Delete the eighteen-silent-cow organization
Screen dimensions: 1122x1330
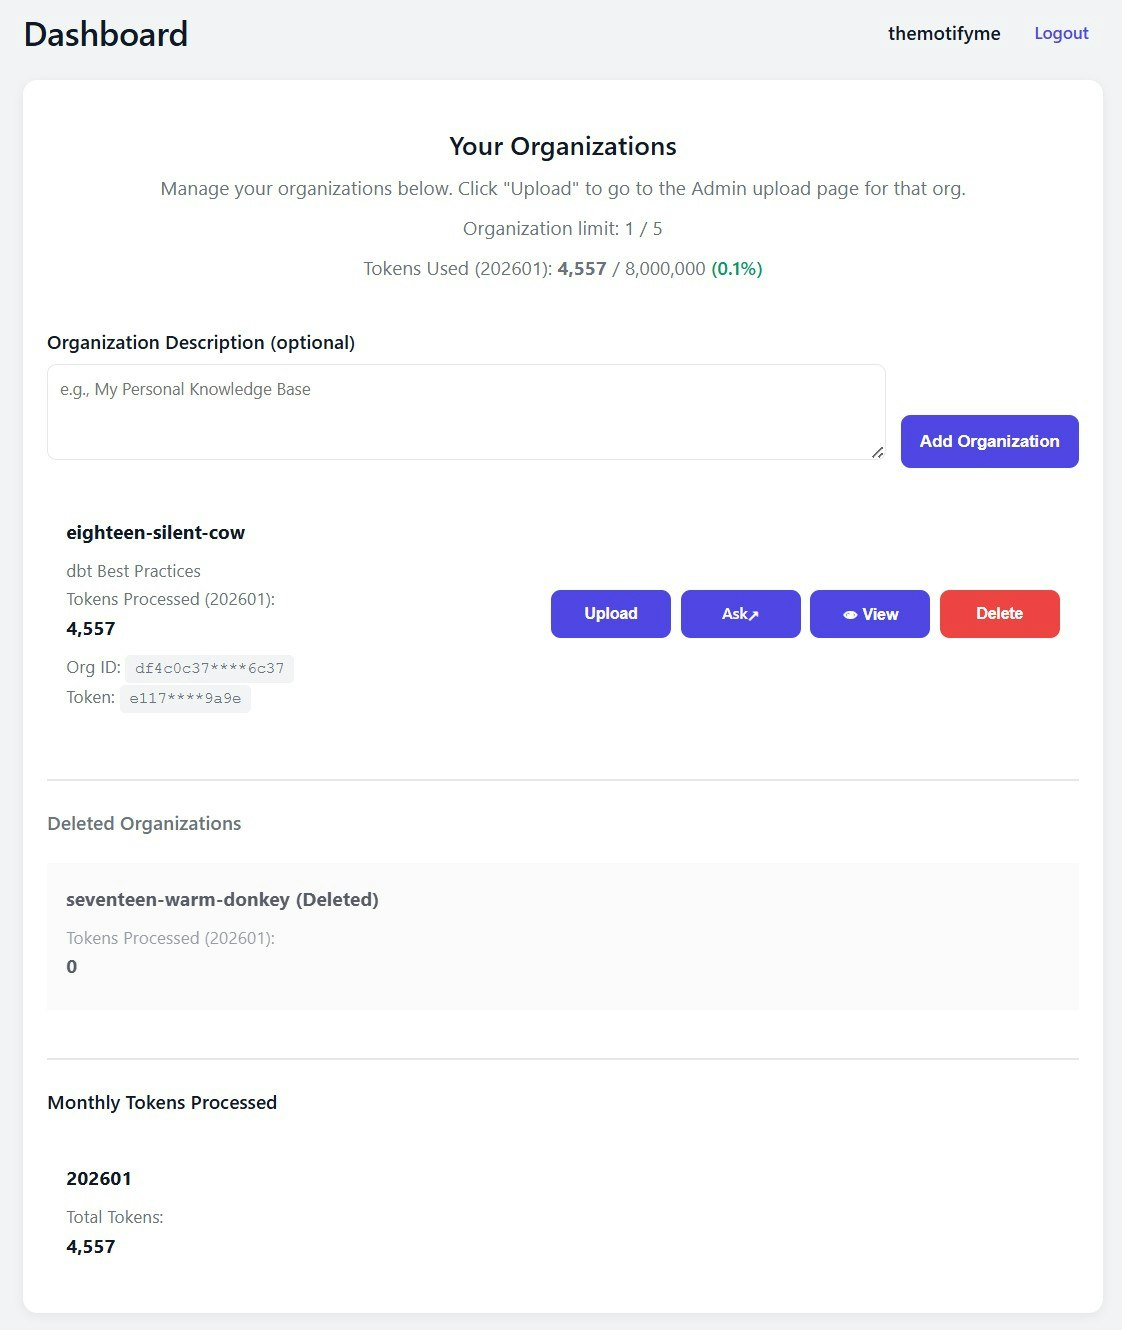[x=999, y=614]
